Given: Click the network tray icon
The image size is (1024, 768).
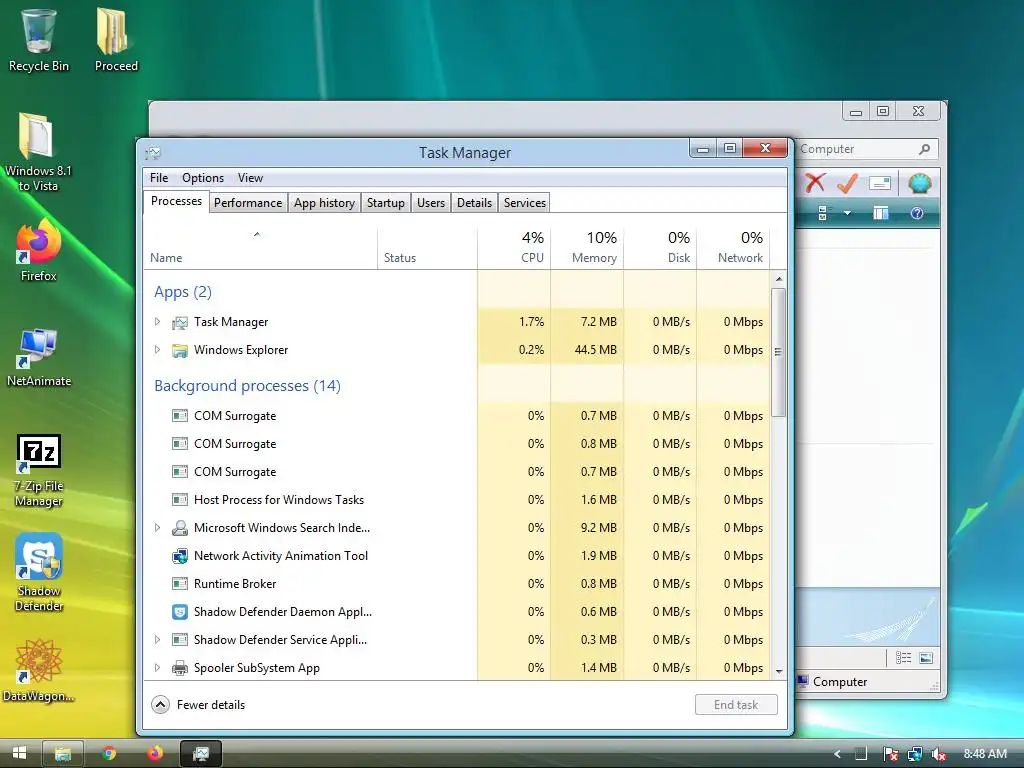Looking at the screenshot, I should tap(914, 754).
